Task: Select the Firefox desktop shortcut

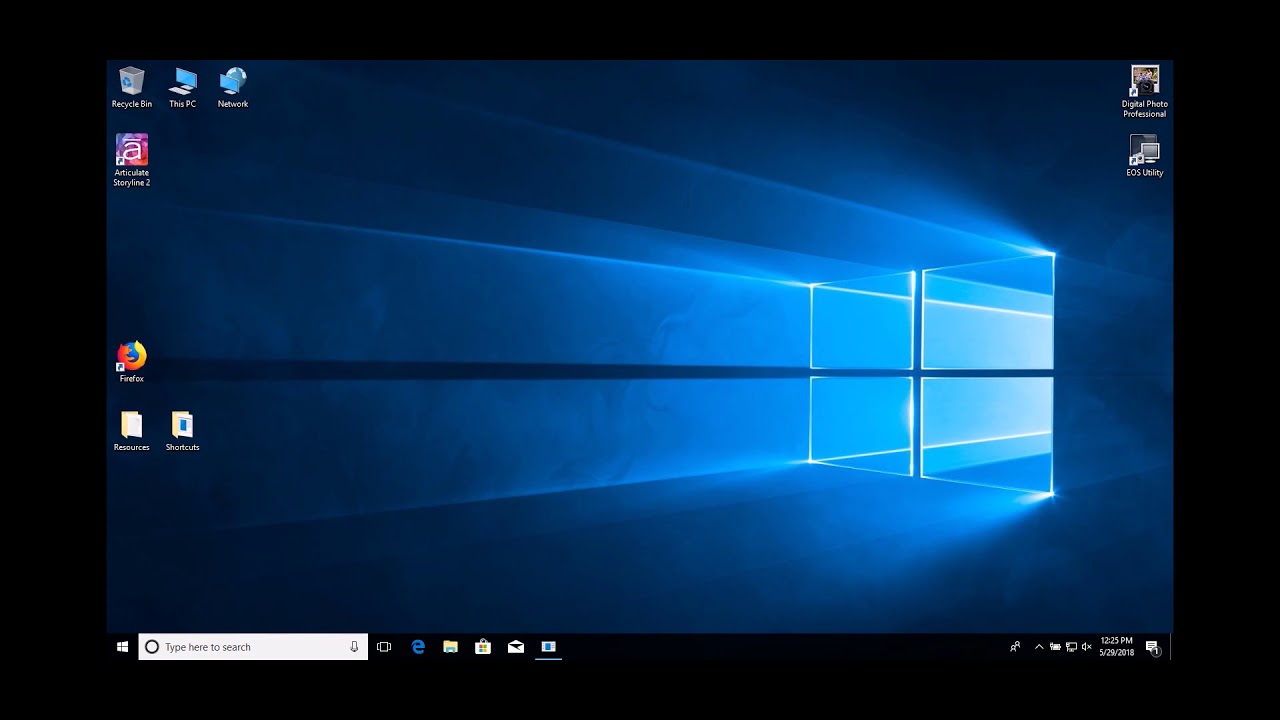Action: coord(132,362)
